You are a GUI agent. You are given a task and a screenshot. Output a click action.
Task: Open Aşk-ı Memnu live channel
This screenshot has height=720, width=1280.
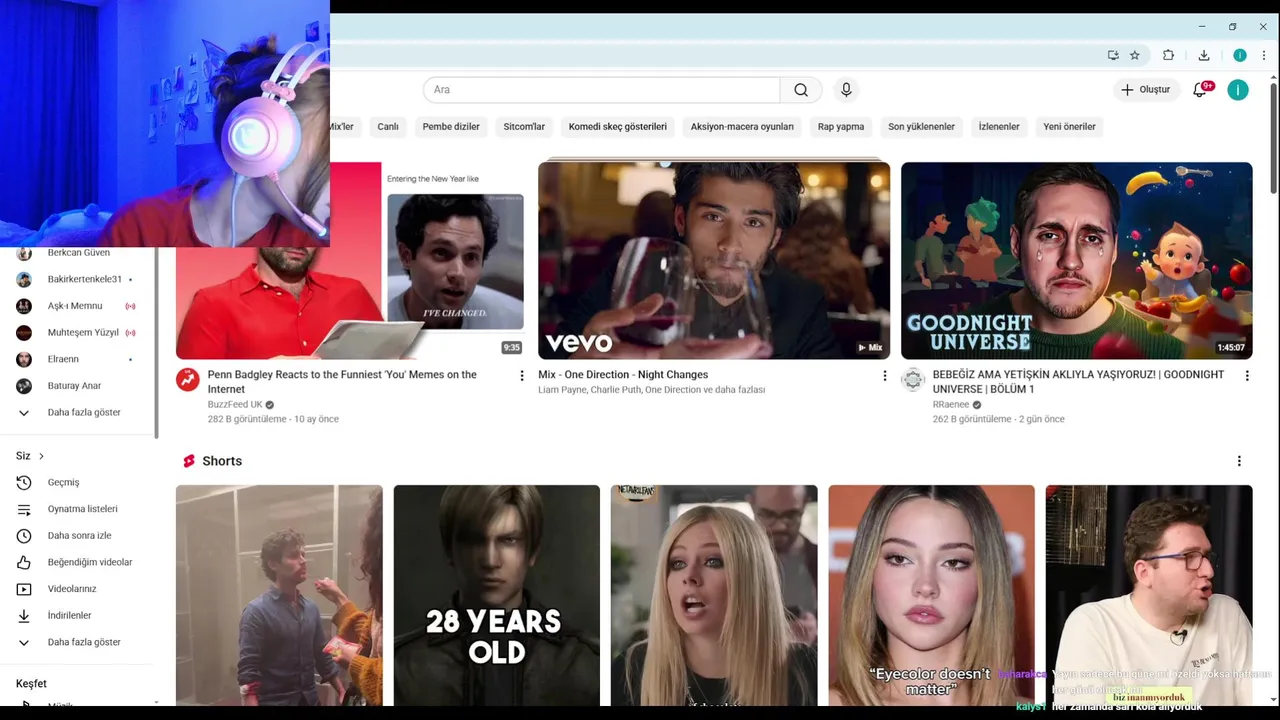75,306
